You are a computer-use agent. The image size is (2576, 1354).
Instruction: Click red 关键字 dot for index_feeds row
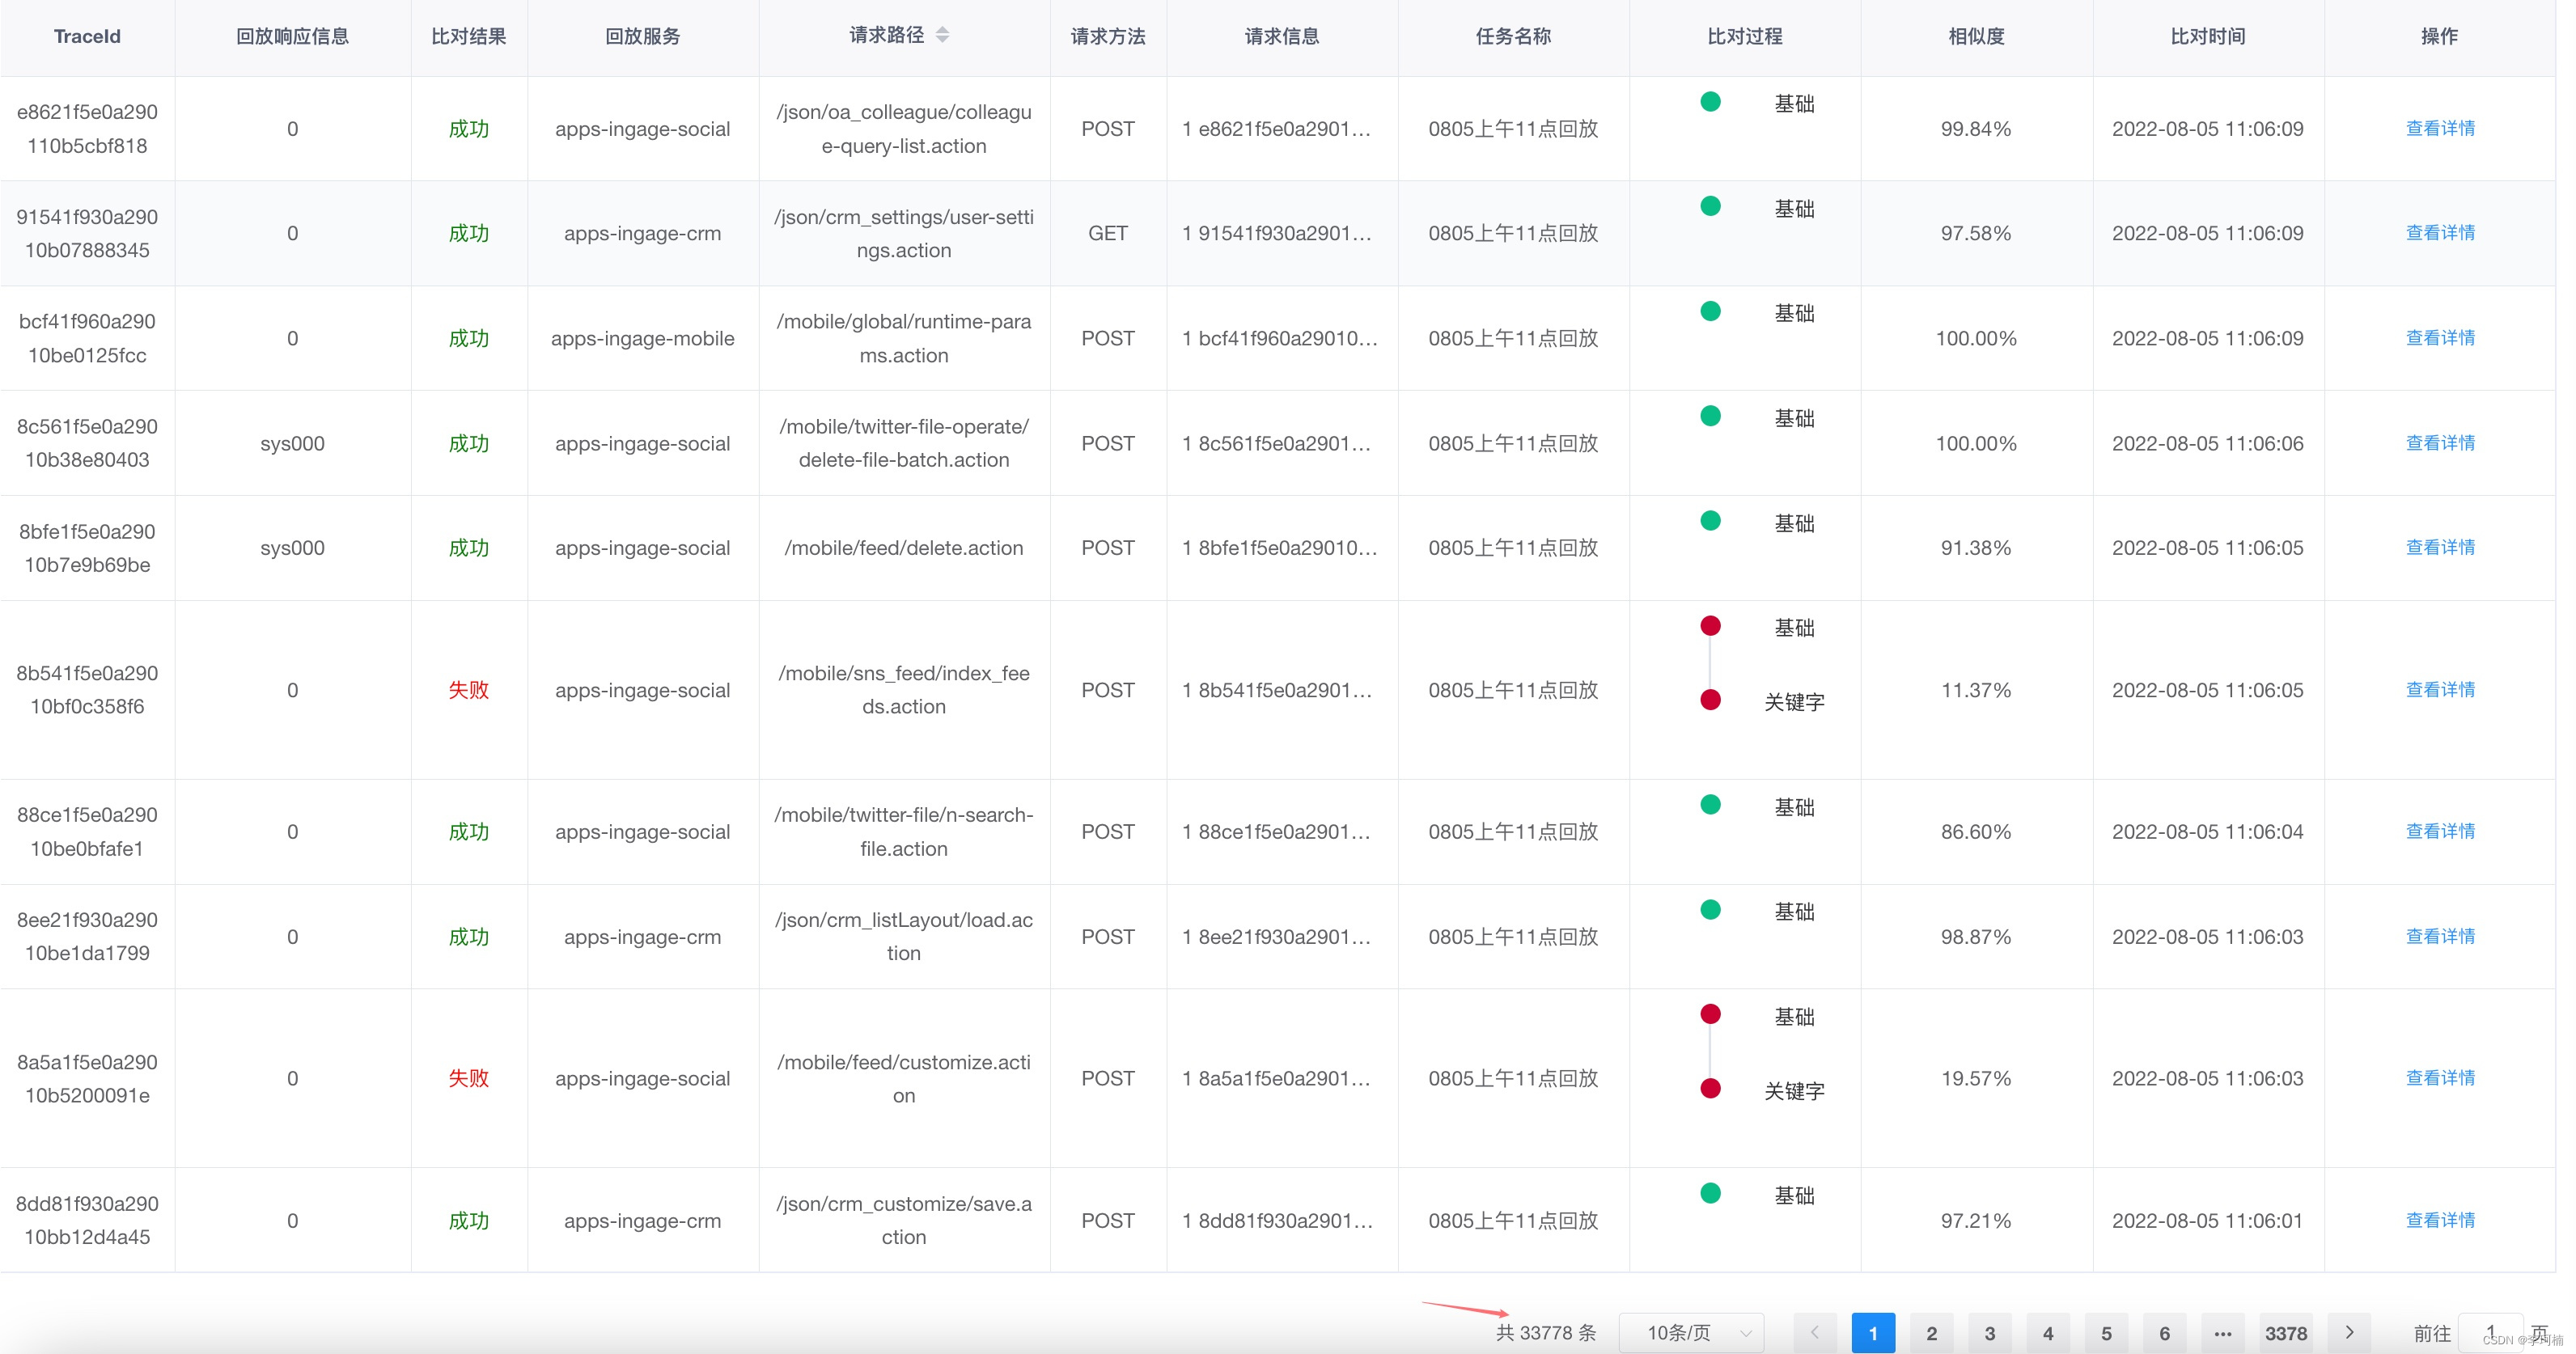1710,700
